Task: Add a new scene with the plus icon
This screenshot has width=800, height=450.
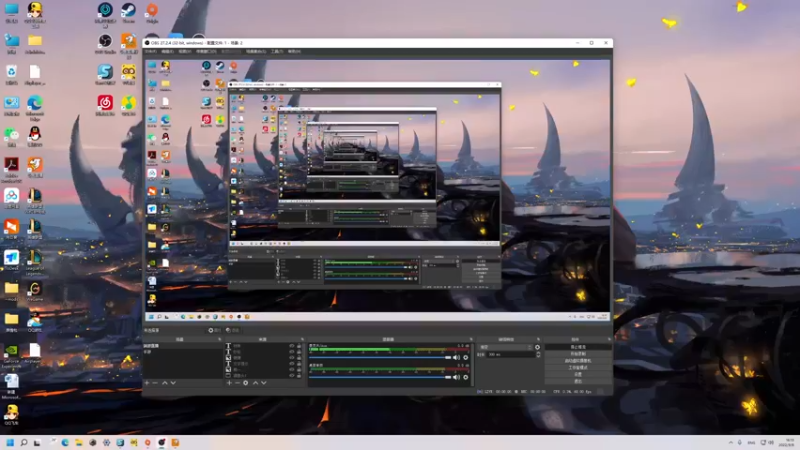Action: (147, 383)
